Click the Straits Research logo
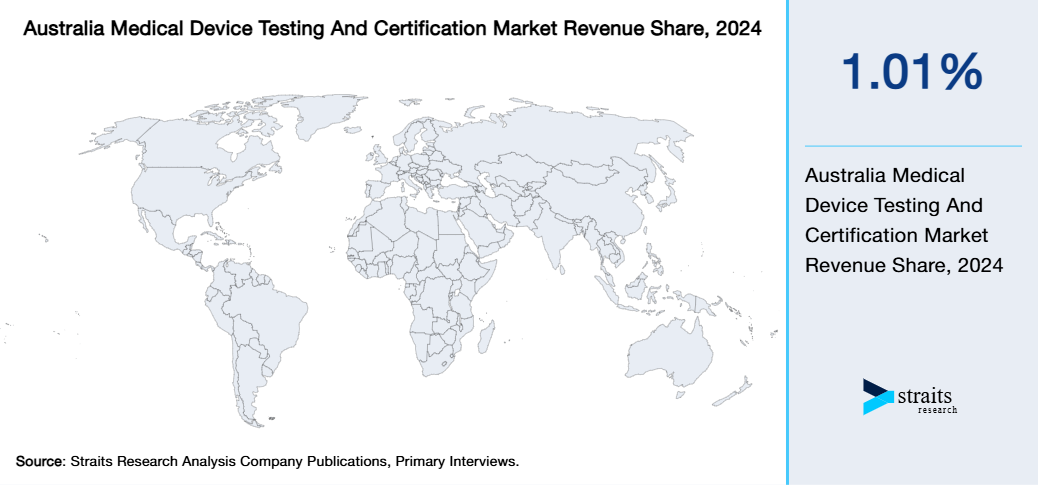Image resolution: width=1038 pixels, height=485 pixels. pos(910,396)
